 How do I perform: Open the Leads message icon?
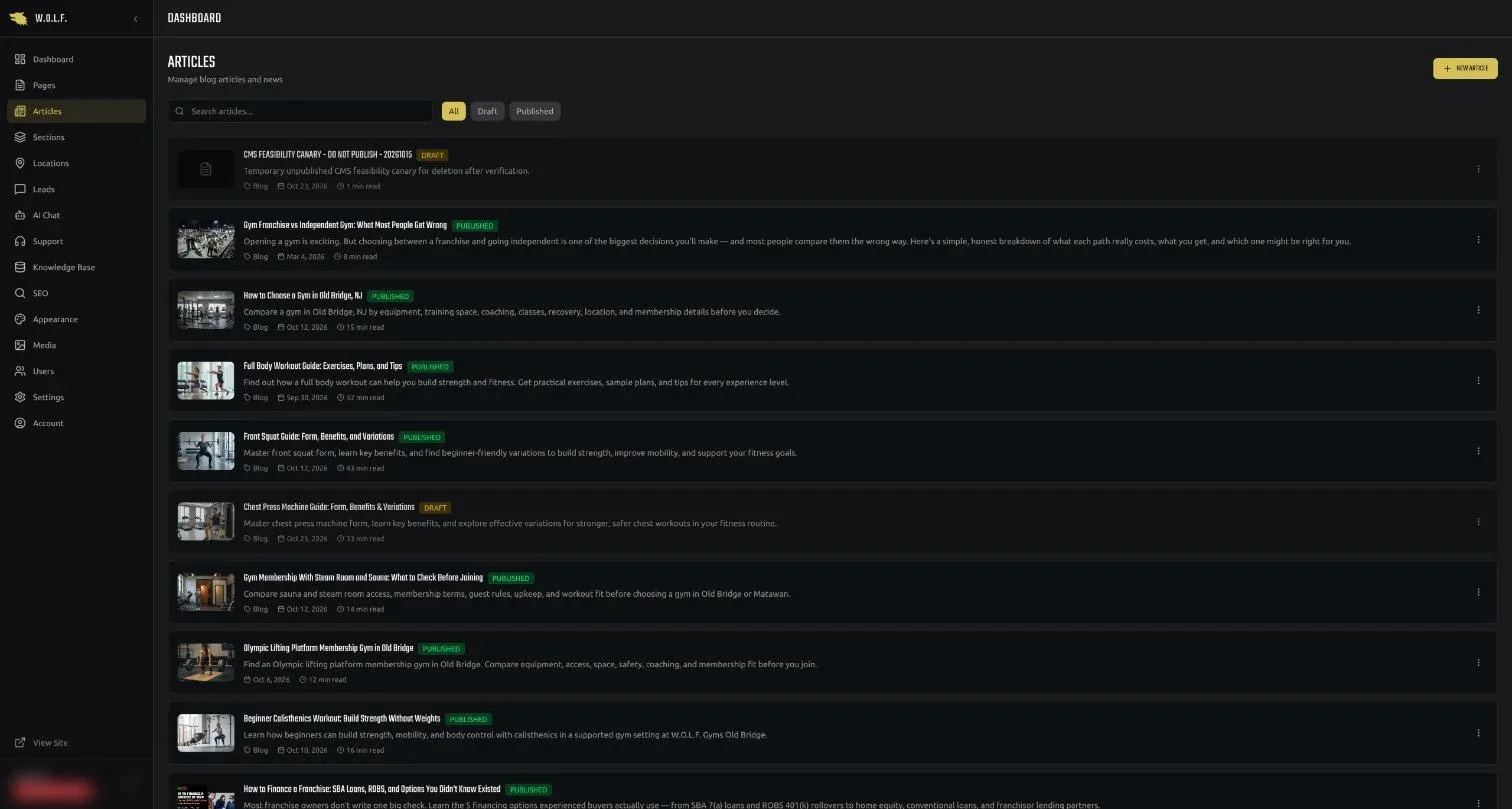coord(20,189)
